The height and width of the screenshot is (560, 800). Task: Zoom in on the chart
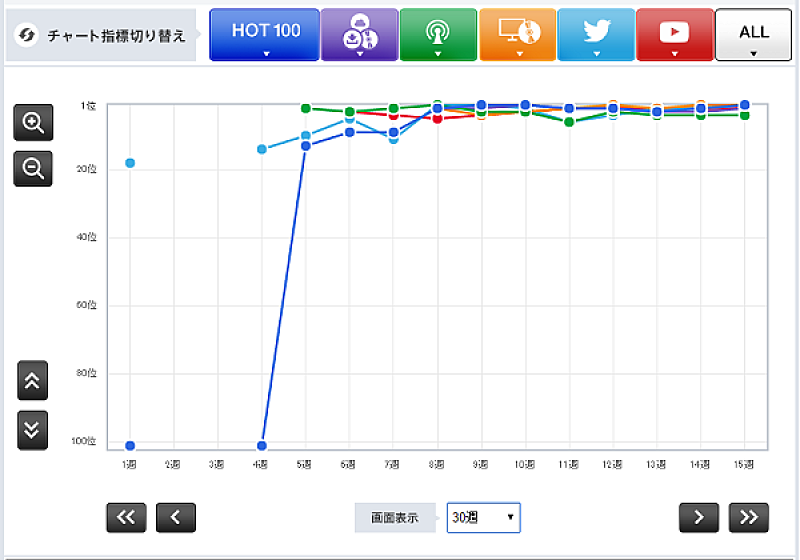[32, 123]
